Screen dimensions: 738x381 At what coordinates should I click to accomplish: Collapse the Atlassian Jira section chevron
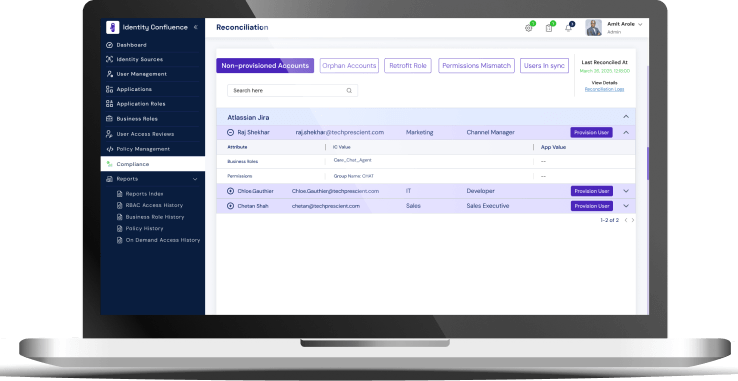click(x=626, y=117)
